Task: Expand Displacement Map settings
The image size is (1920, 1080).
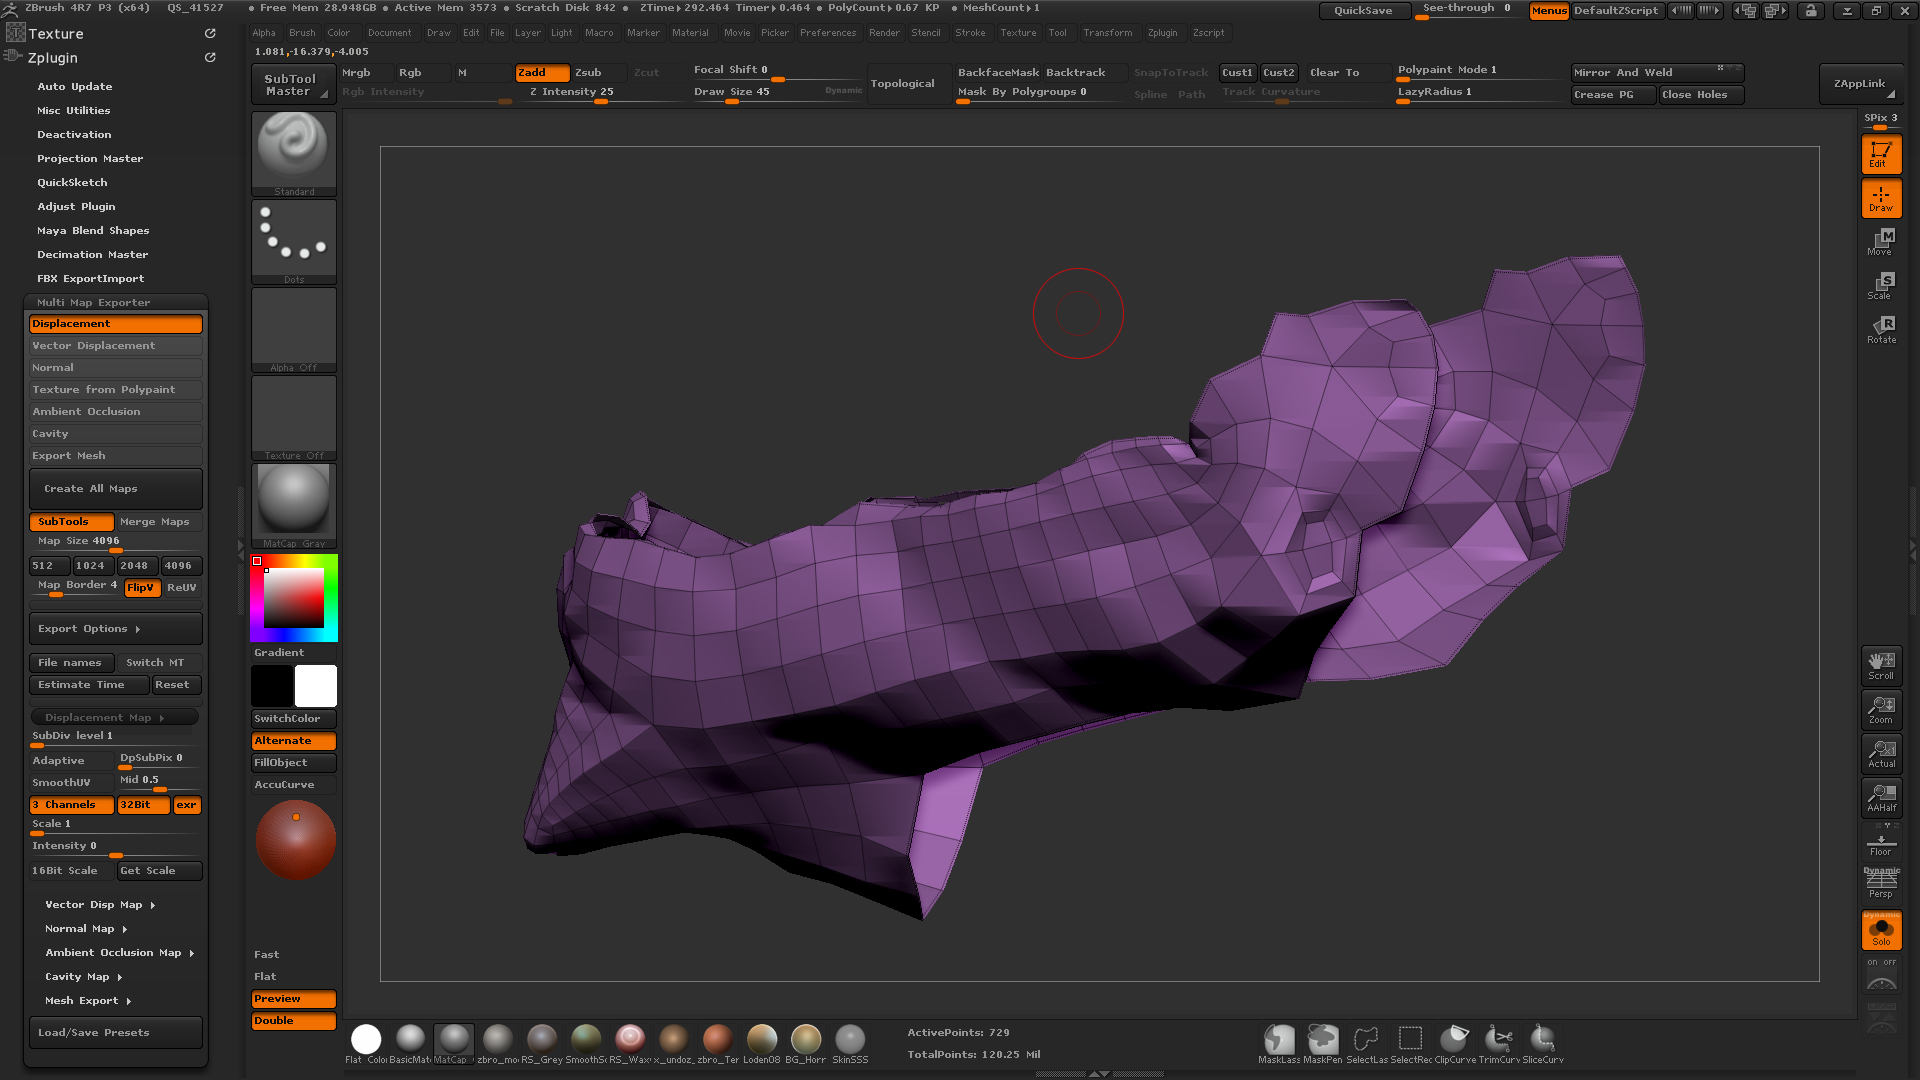Action: point(114,718)
